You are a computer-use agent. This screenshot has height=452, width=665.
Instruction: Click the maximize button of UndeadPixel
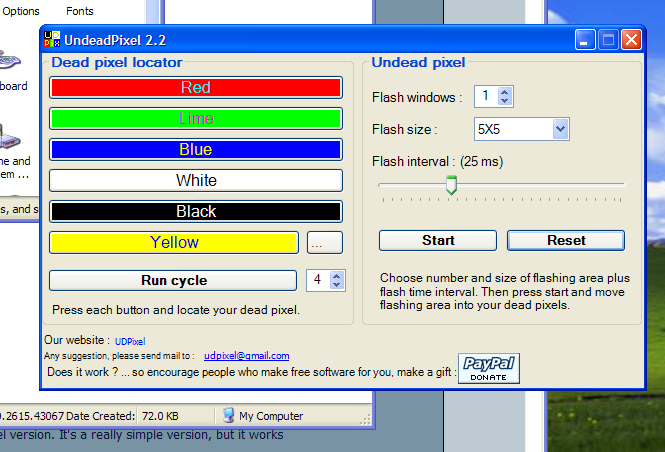tap(608, 40)
